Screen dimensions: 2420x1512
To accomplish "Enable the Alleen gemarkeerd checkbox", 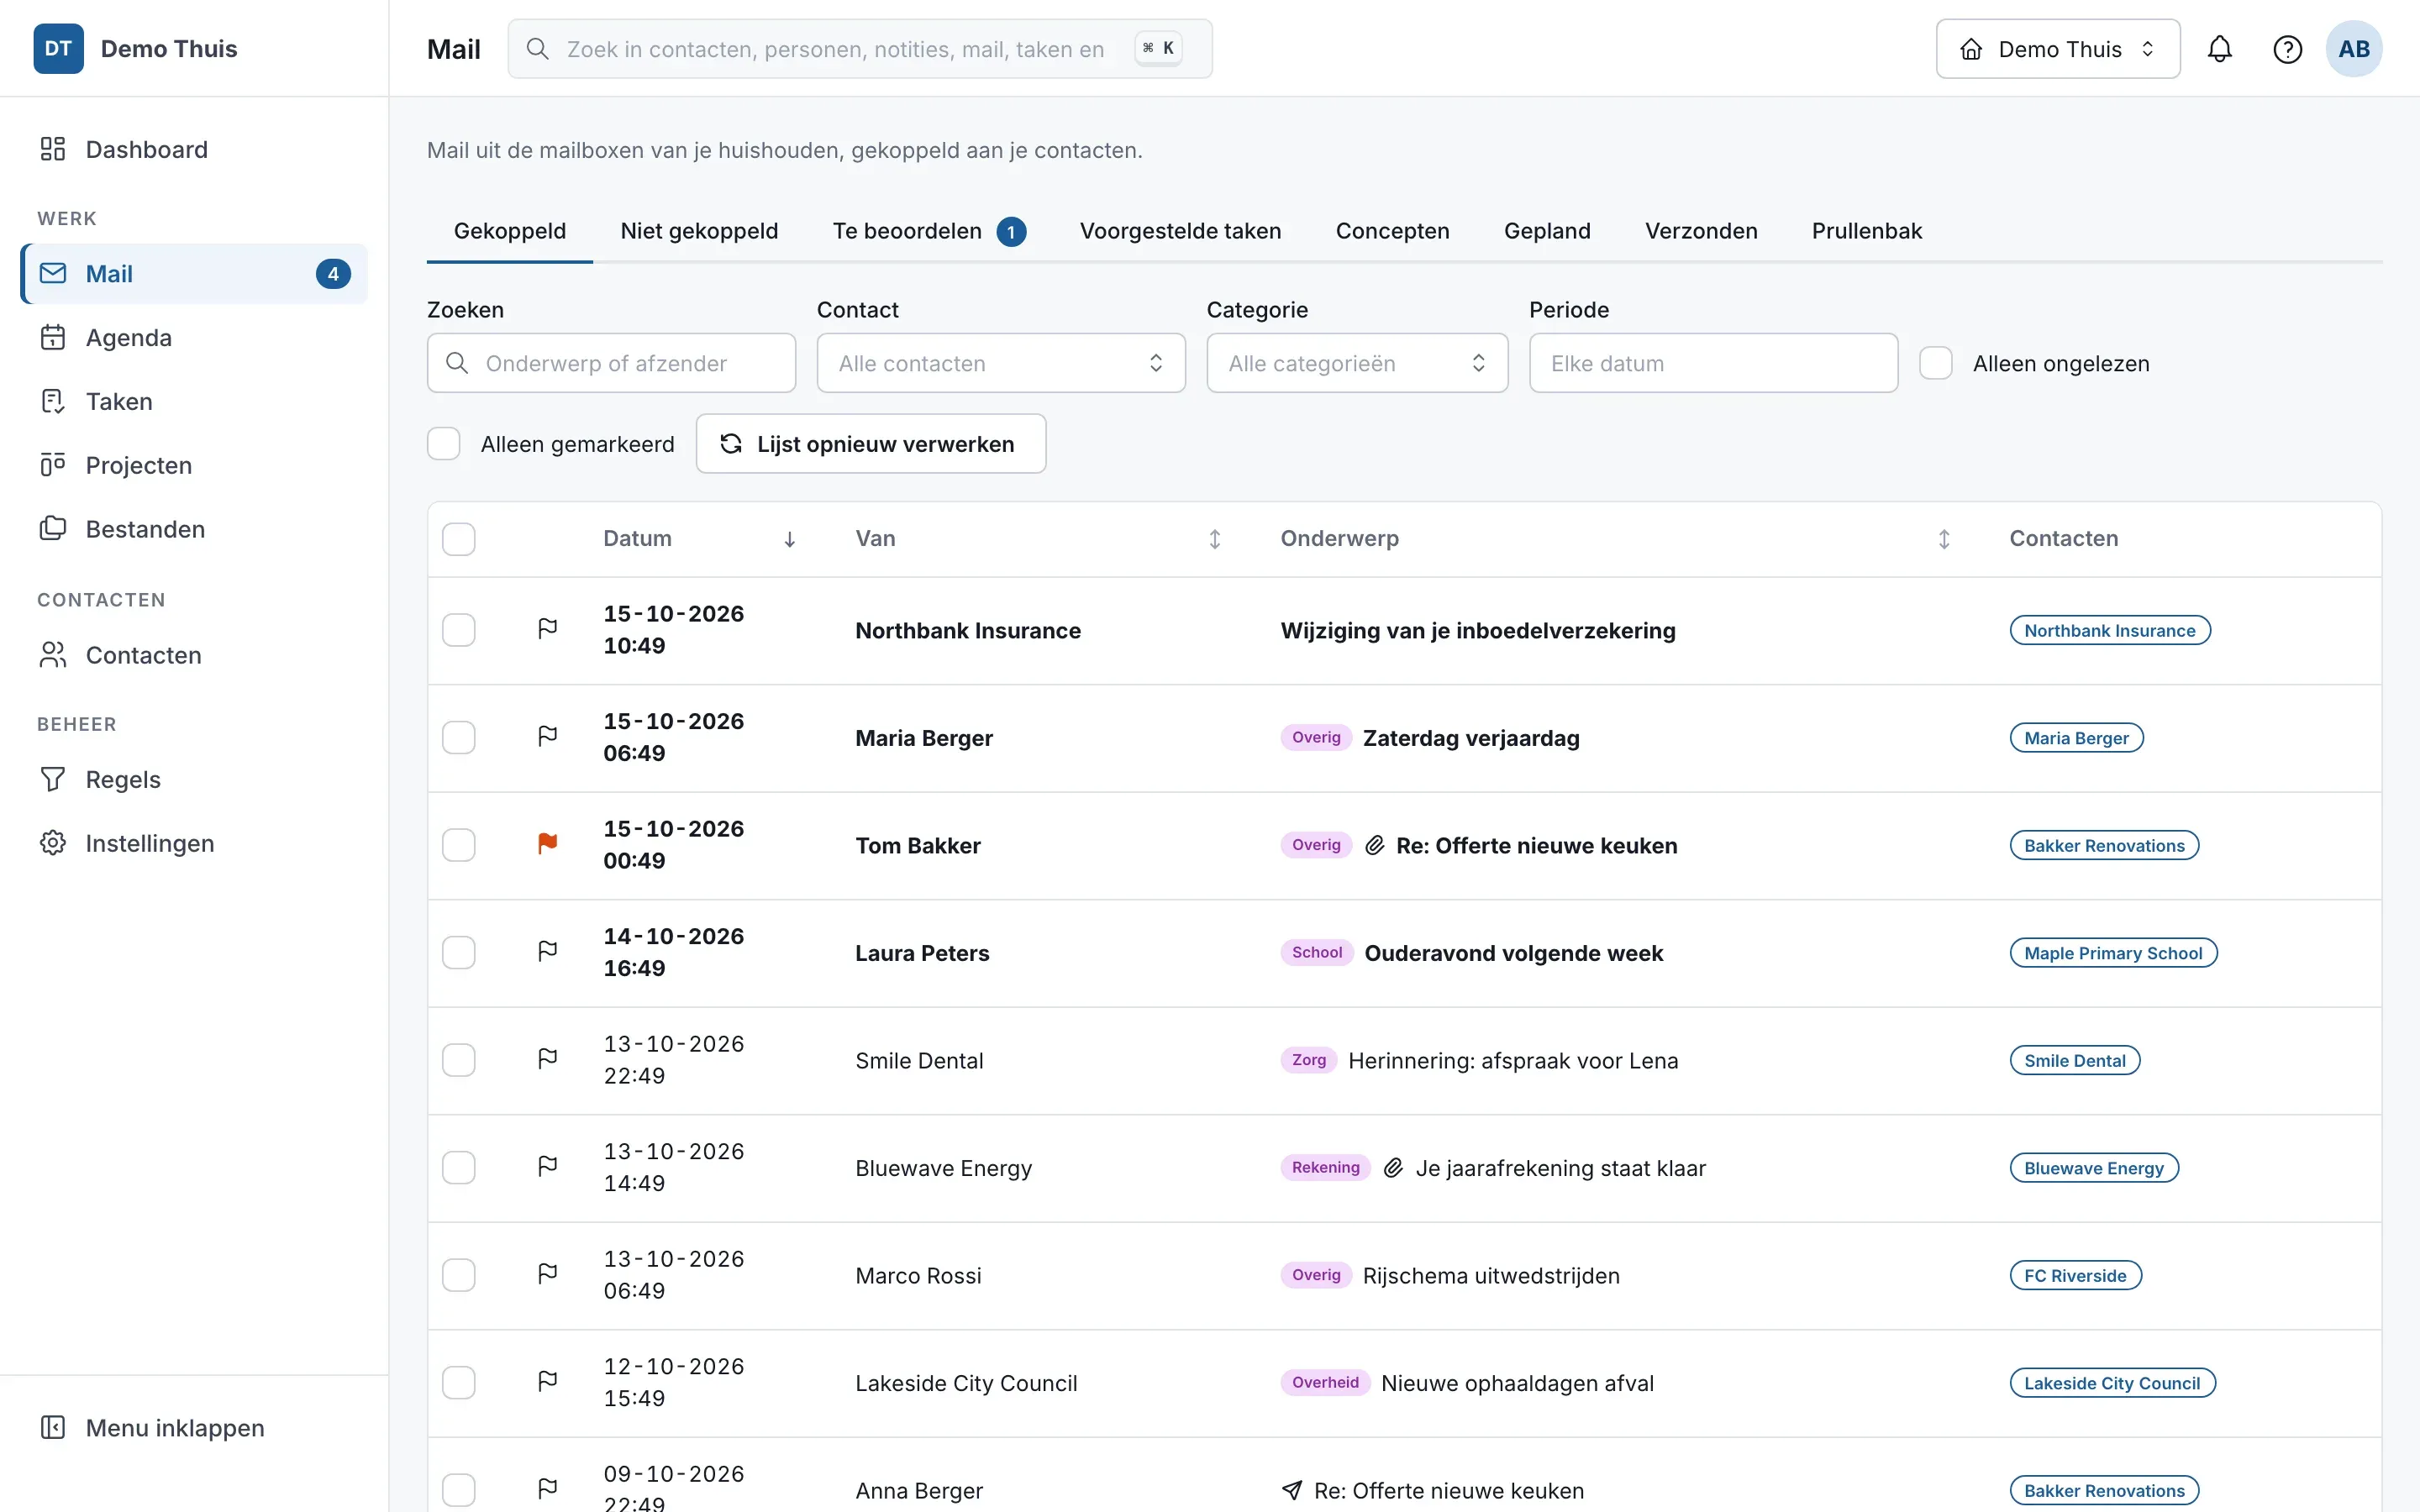I will click(x=444, y=443).
